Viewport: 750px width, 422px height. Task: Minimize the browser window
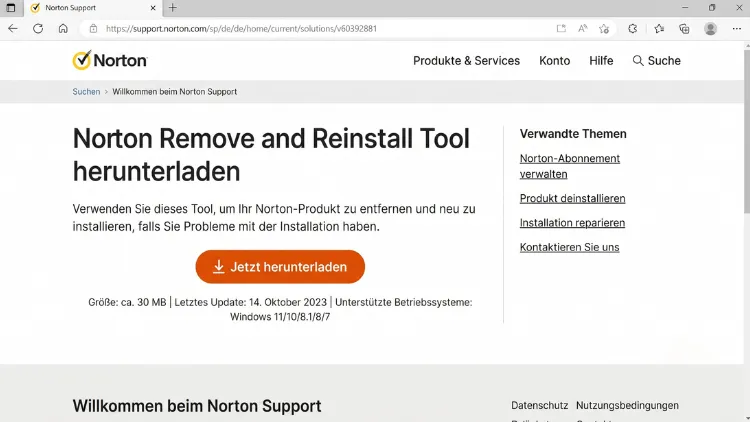[x=685, y=8]
